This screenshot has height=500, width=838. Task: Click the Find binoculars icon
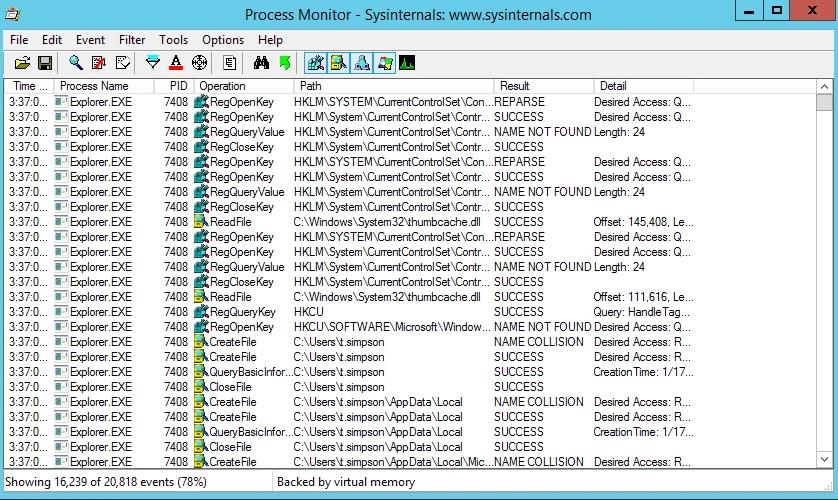click(261, 63)
